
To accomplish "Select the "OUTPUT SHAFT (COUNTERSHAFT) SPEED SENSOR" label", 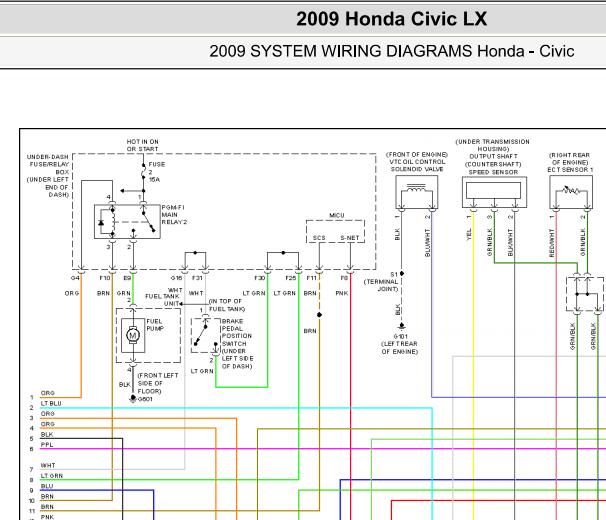I will [493, 164].
